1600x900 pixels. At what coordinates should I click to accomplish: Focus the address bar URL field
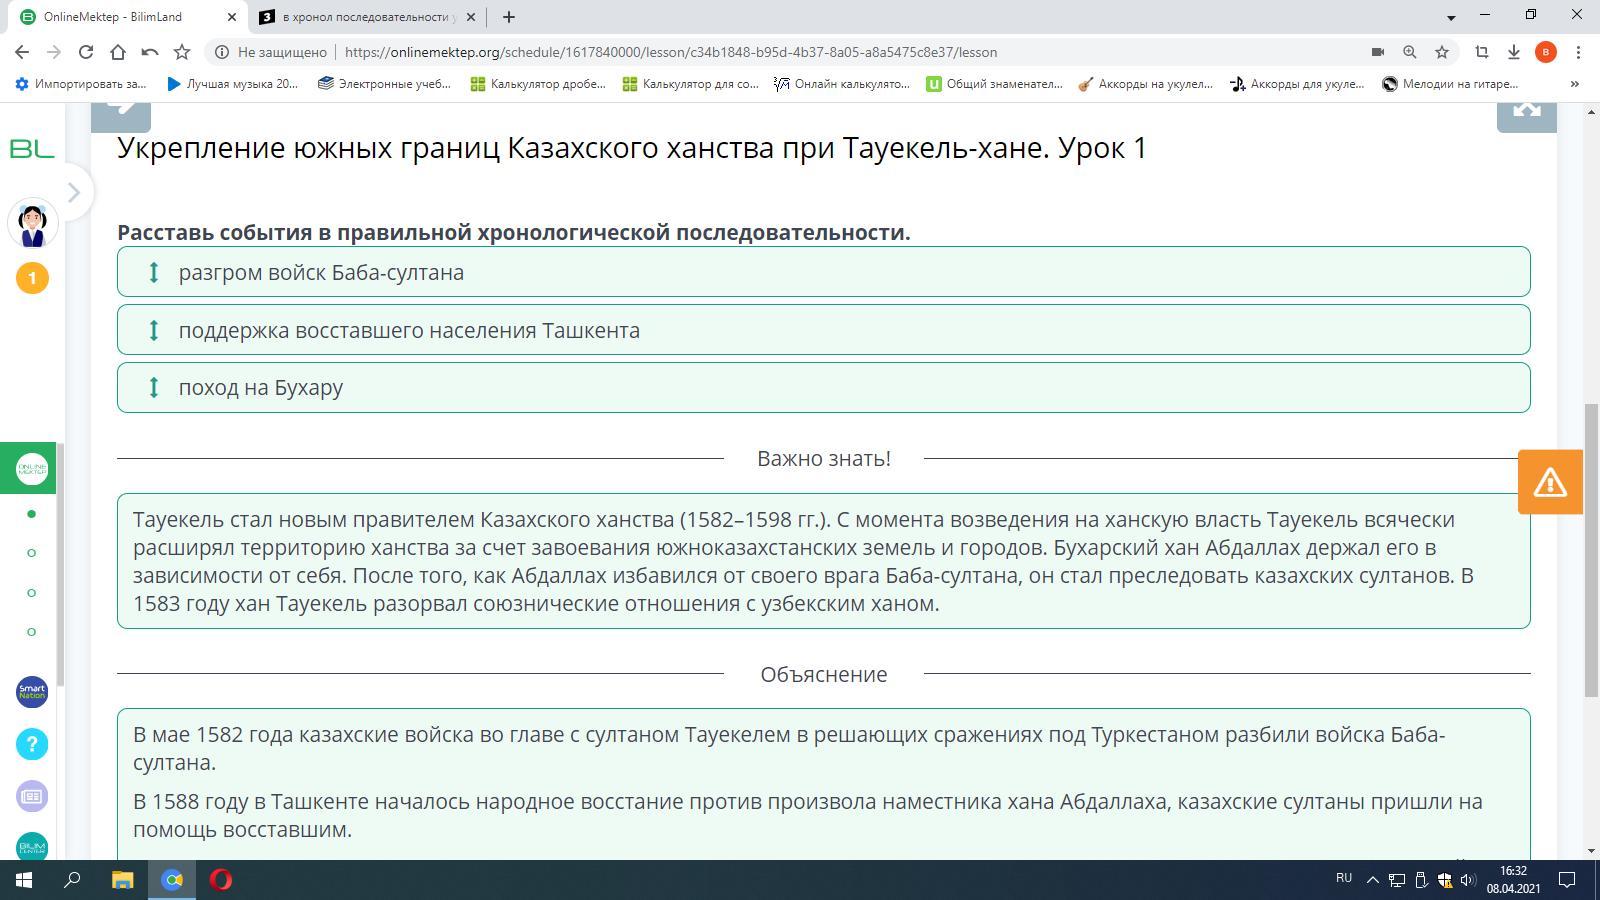click(x=670, y=52)
